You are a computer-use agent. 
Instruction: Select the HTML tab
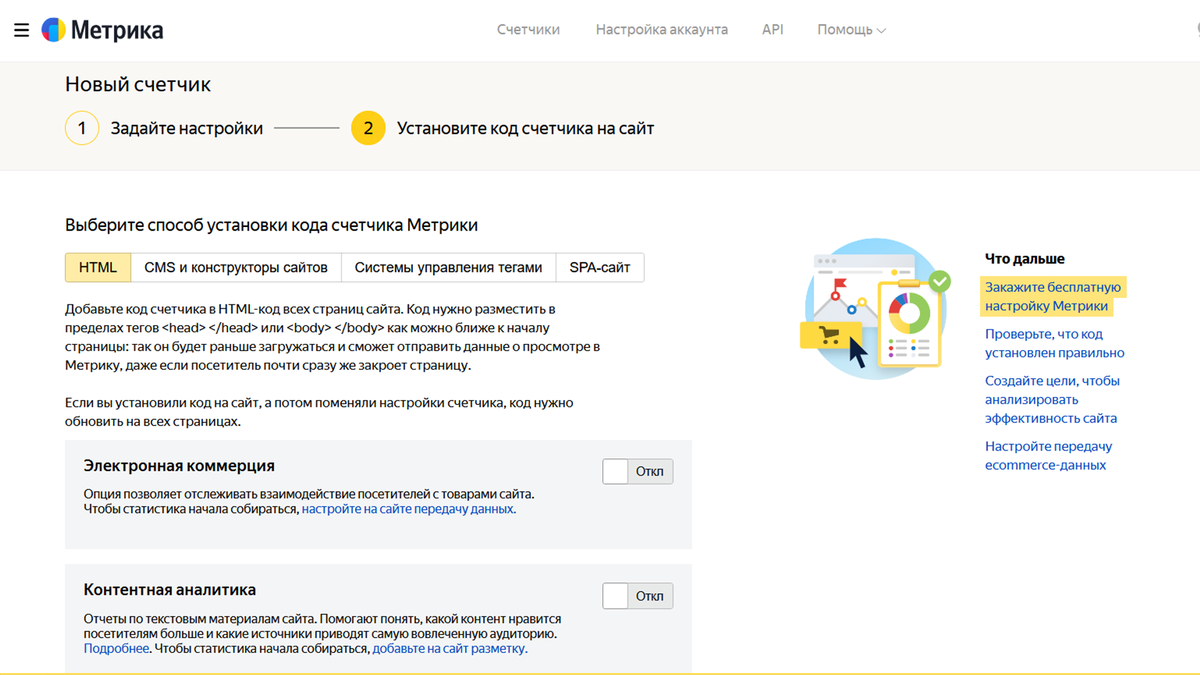point(98,267)
